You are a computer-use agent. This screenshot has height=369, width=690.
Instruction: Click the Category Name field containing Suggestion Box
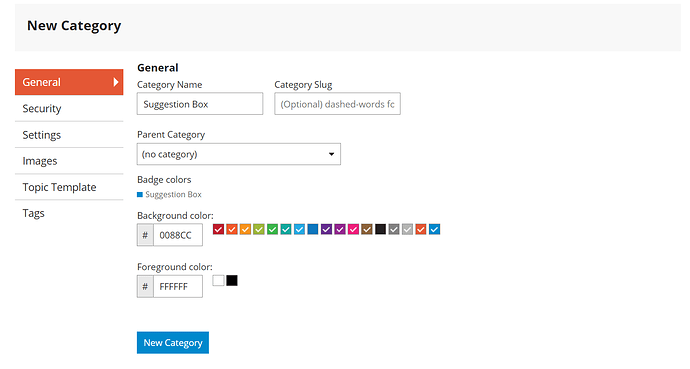pos(200,104)
